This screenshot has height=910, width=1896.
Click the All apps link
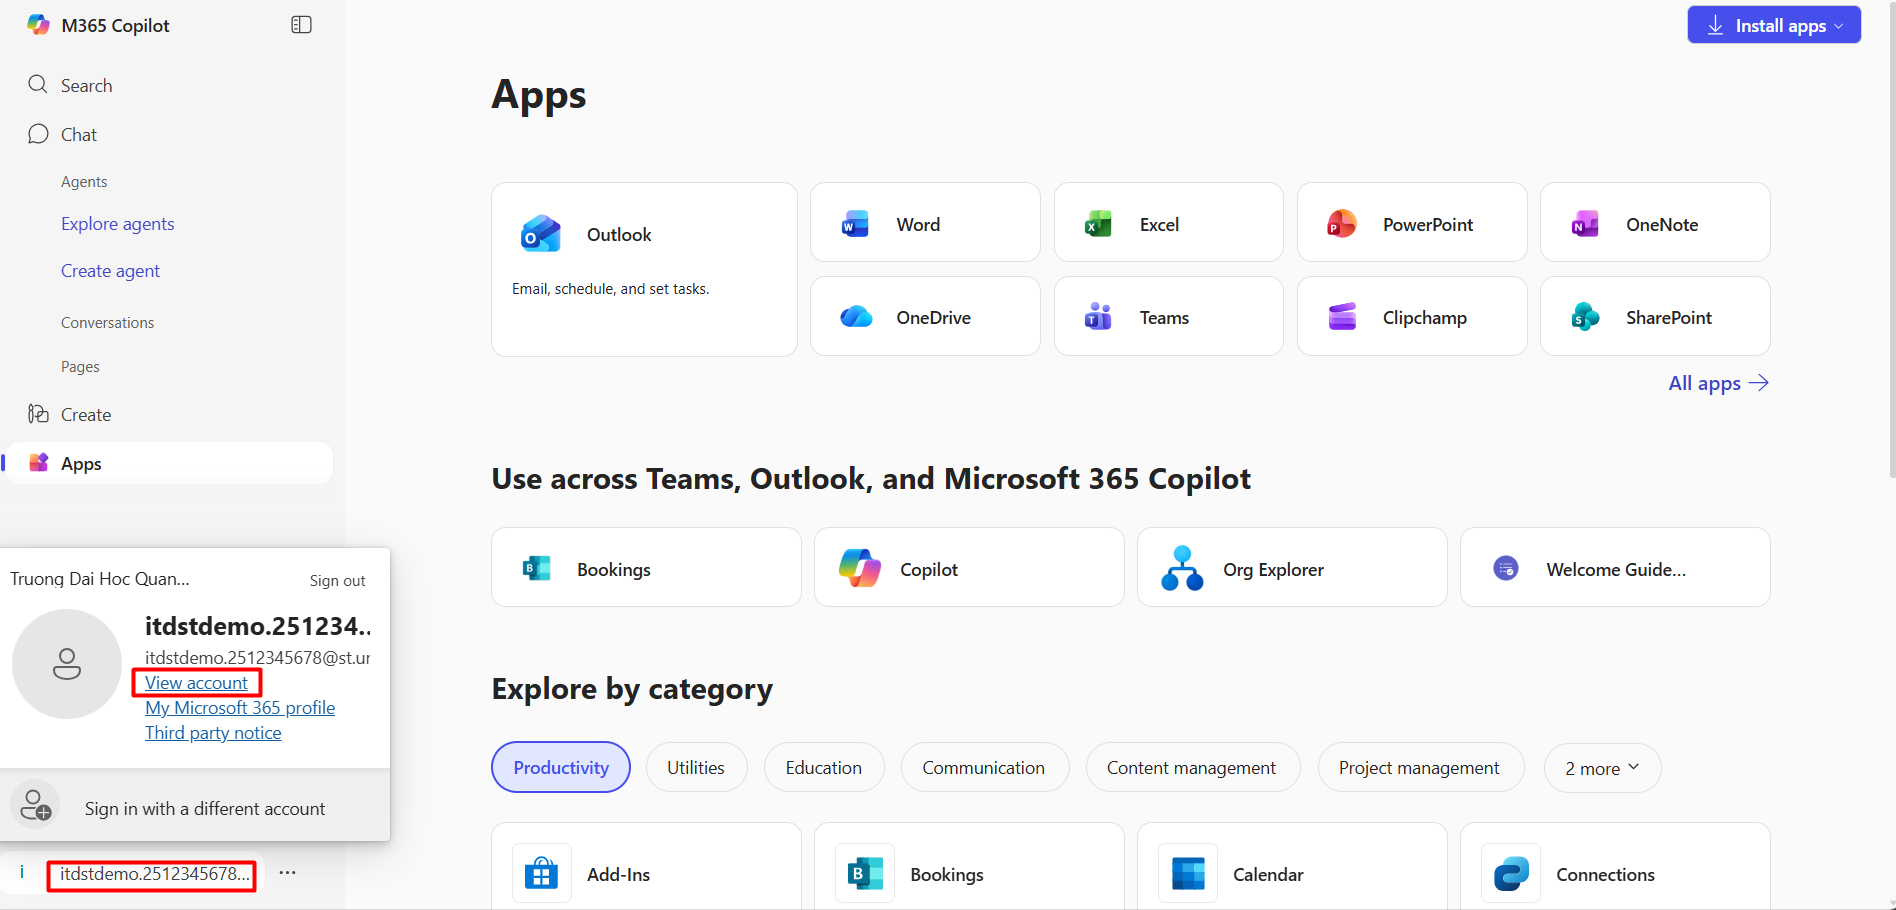click(x=1717, y=383)
